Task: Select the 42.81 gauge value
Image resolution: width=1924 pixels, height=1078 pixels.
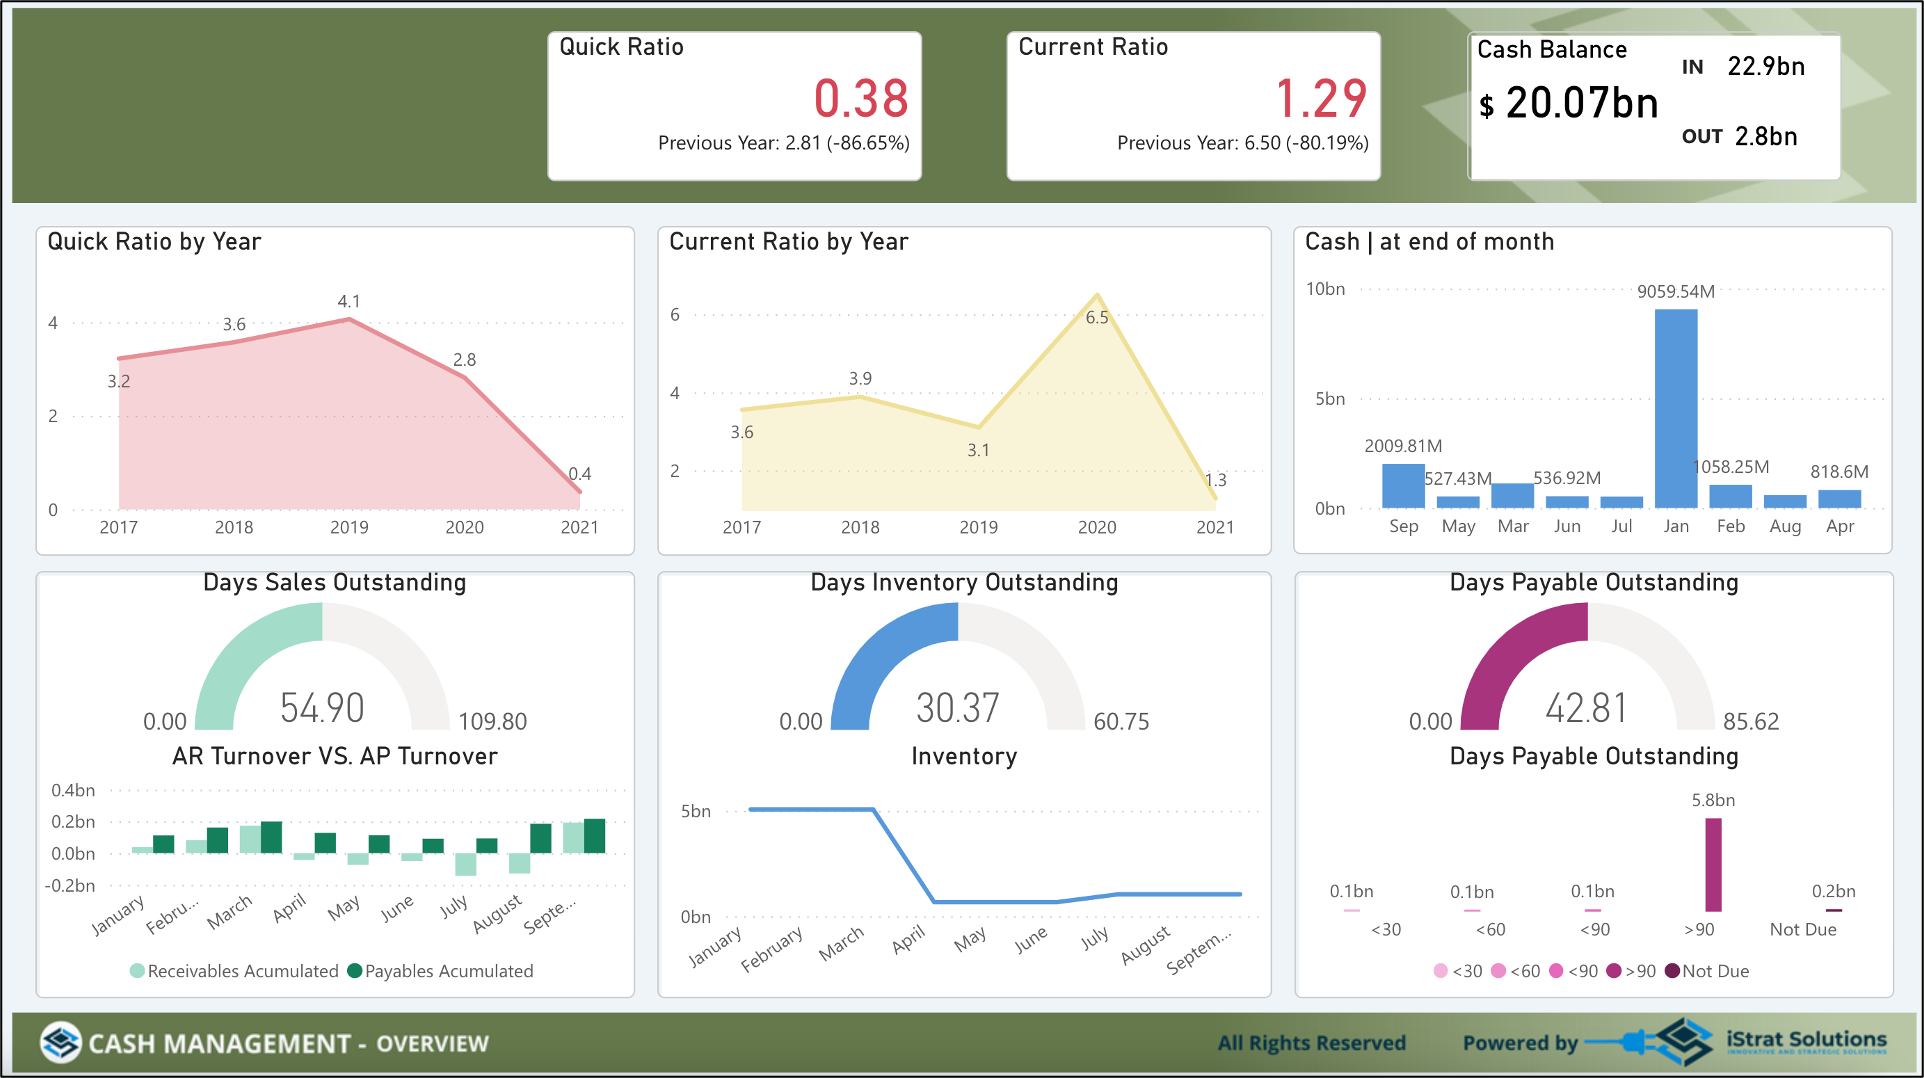Action: click(x=1587, y=708)
